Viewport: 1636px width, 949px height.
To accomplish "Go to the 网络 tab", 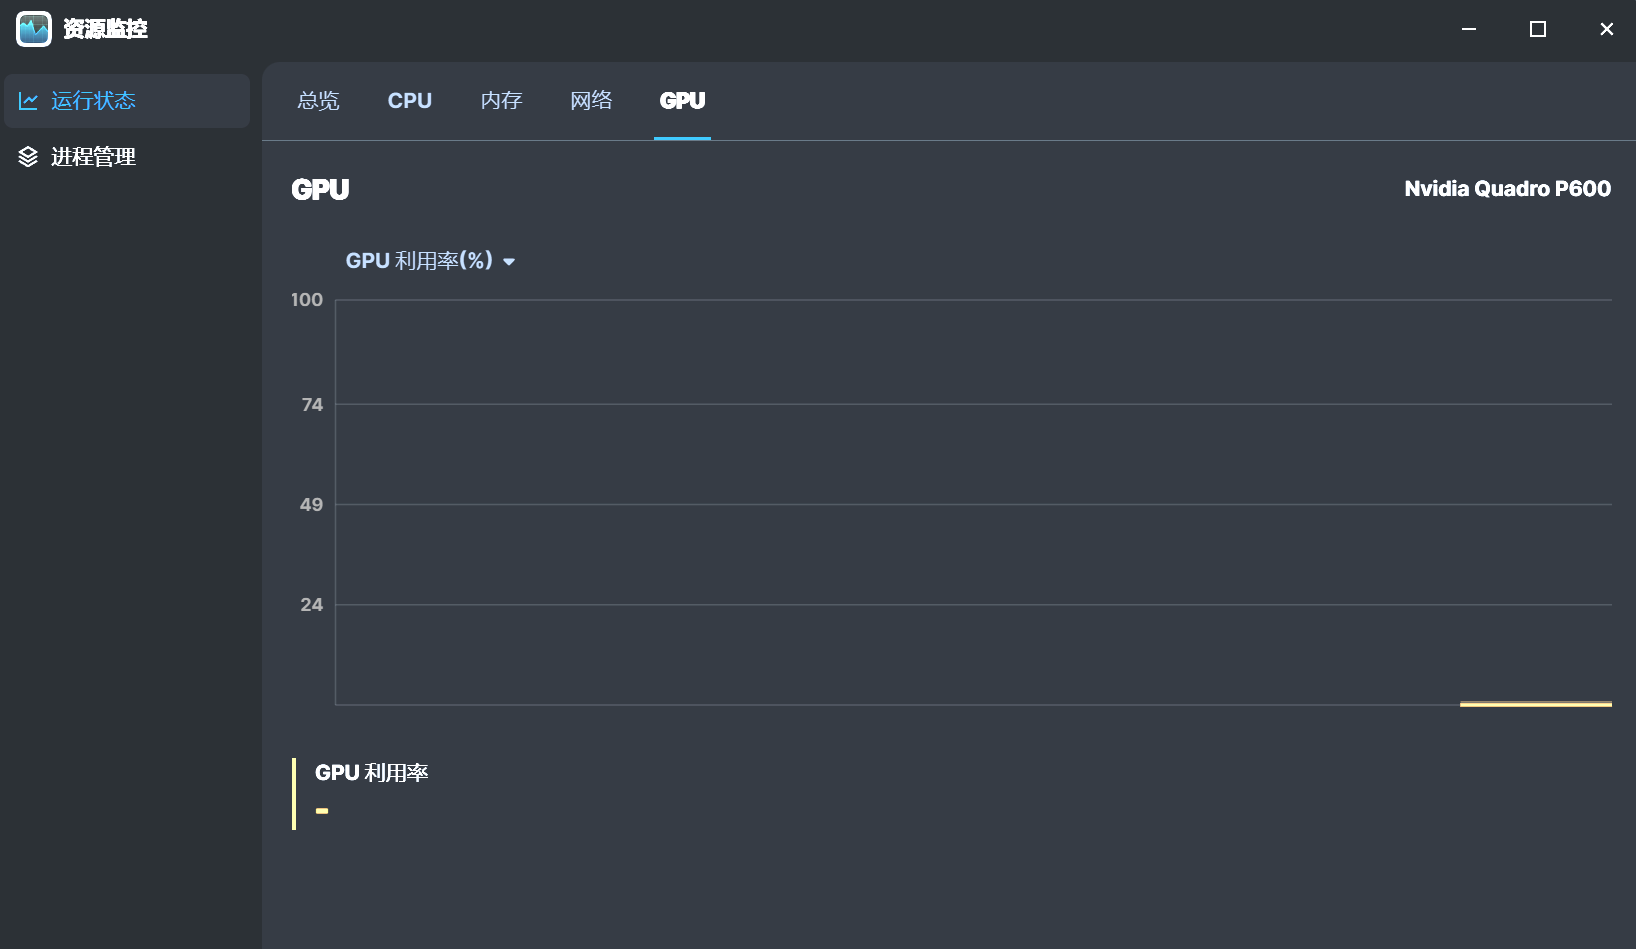I will pyautogui.click(x=592, y=101).
